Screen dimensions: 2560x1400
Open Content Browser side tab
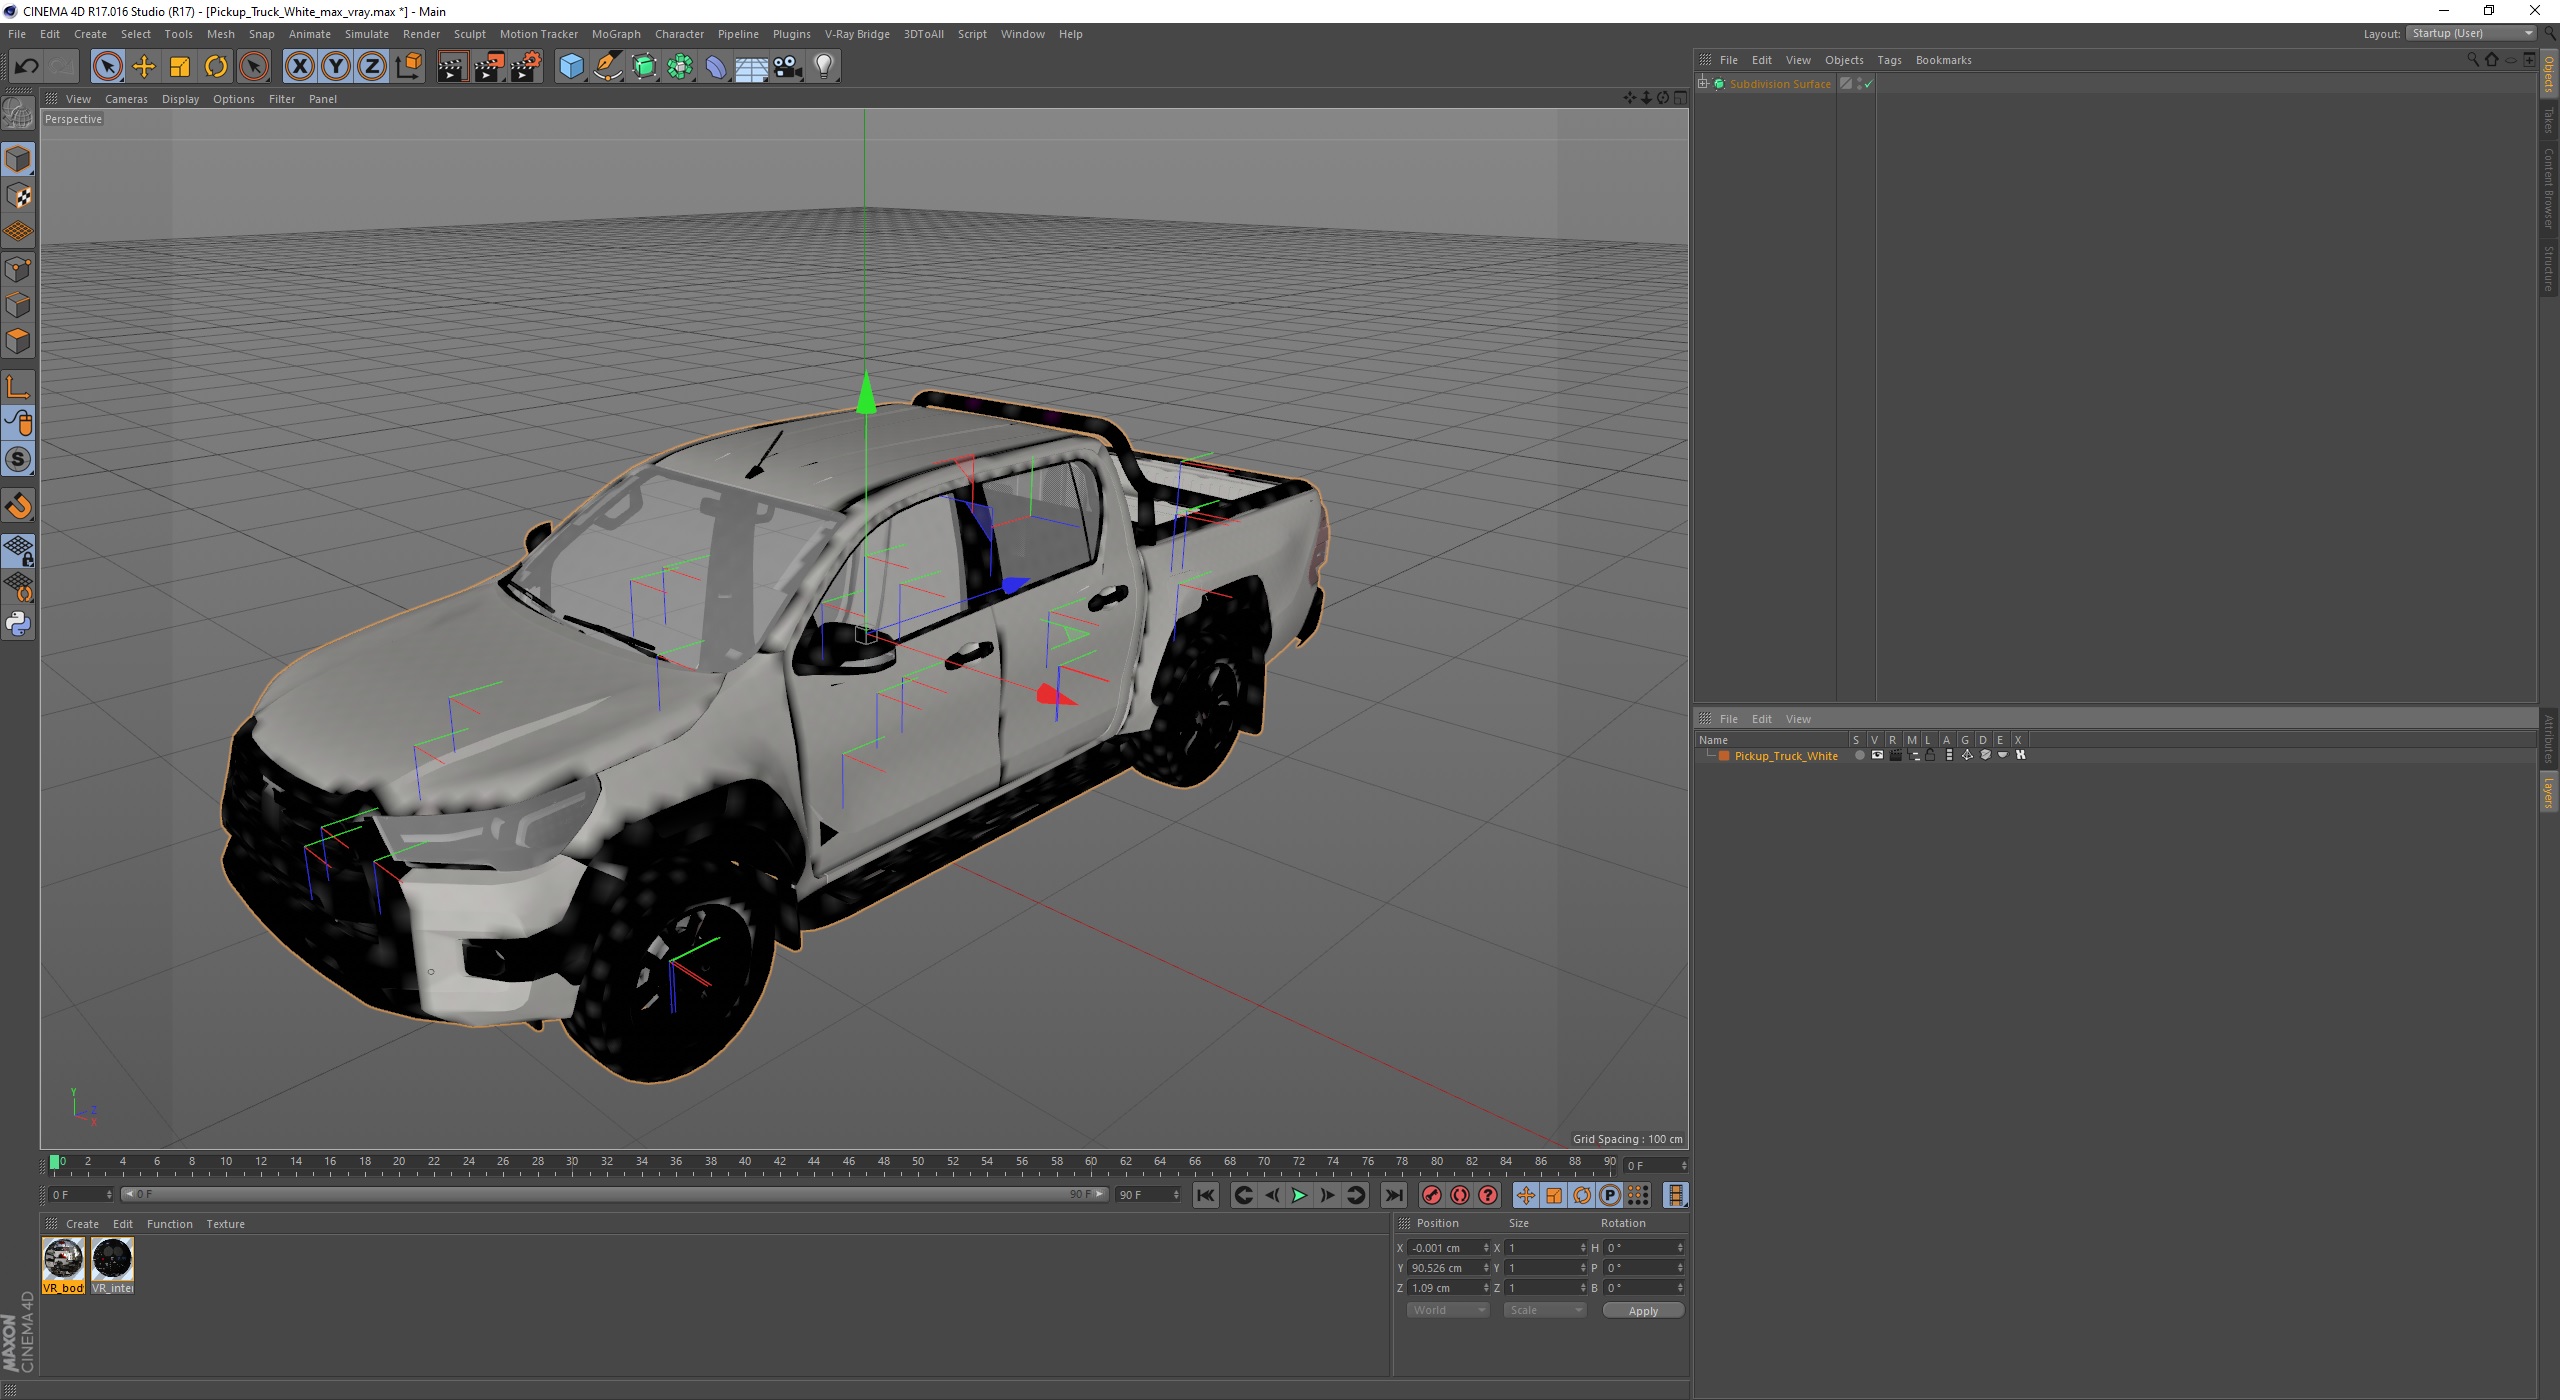click(2549, 188)
